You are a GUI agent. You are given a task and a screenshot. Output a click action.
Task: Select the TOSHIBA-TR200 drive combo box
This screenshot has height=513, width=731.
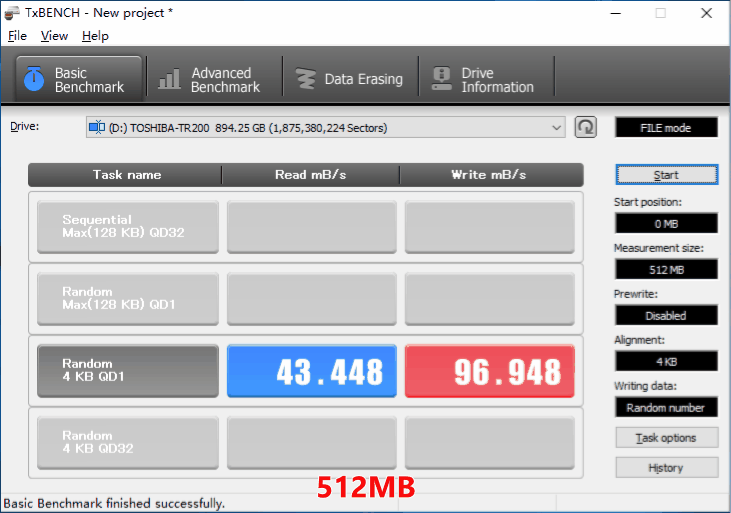point(325,127)
